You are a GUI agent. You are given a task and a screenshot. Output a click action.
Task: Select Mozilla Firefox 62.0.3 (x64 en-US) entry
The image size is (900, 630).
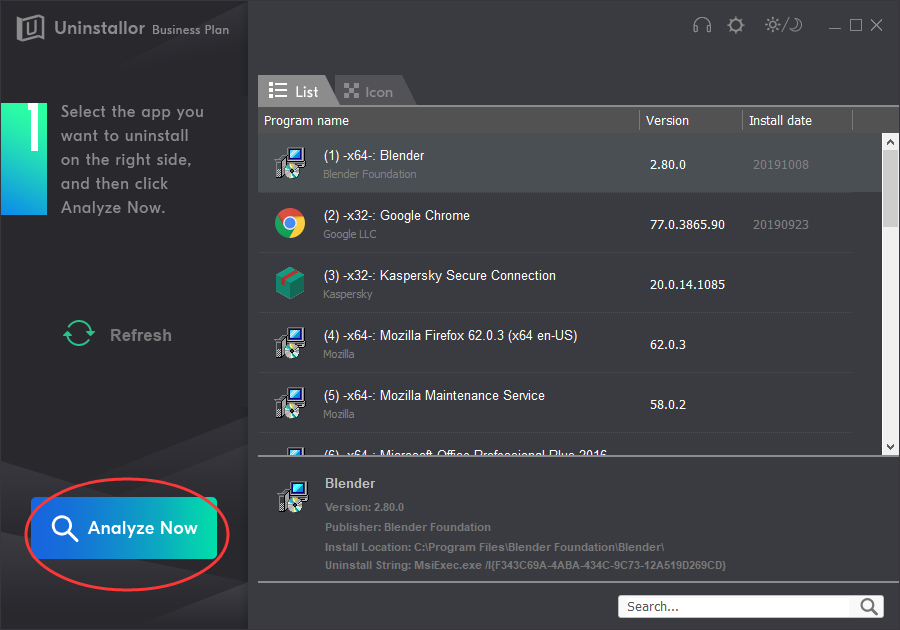pos(570,343)
